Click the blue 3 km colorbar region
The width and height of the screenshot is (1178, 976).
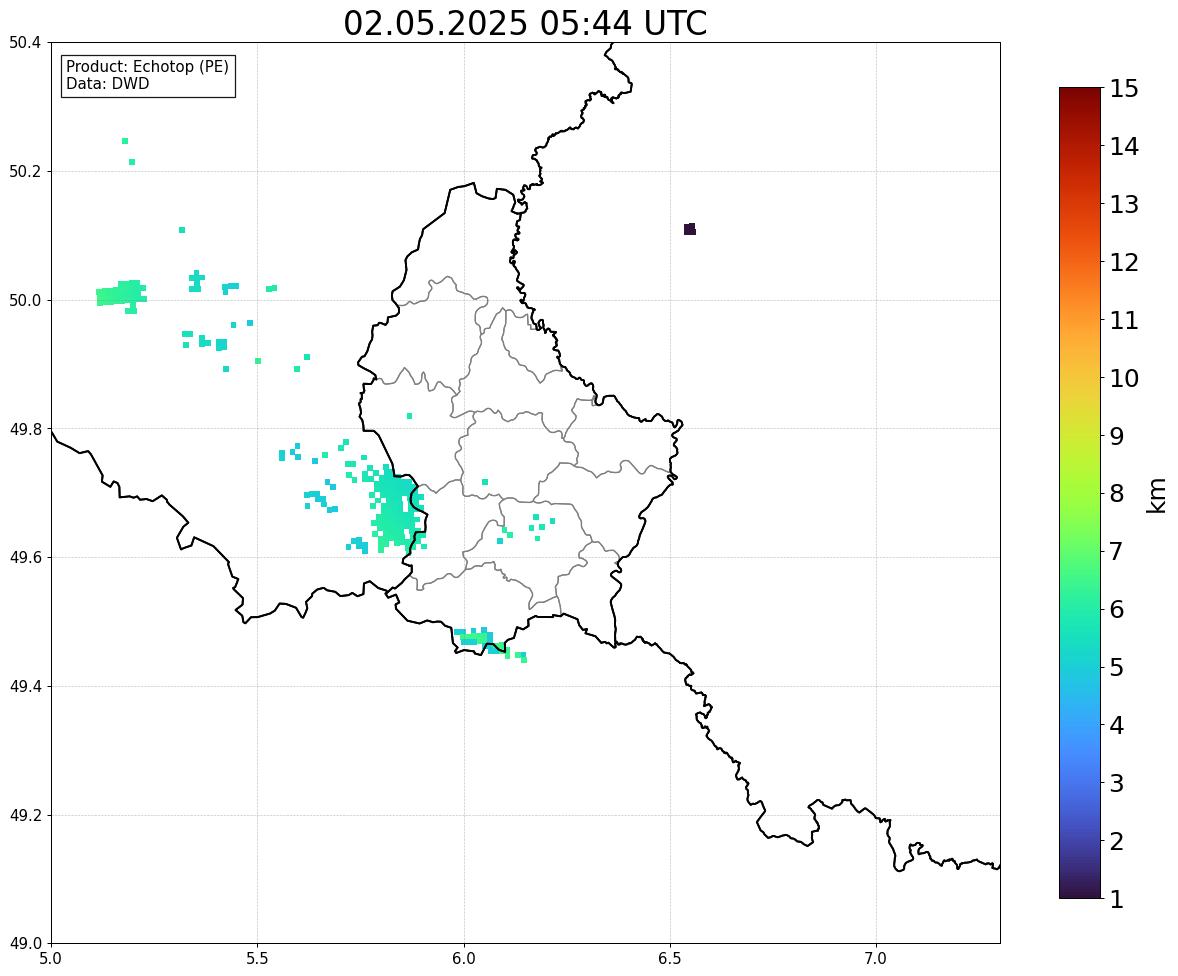[x=1080, y=783]
